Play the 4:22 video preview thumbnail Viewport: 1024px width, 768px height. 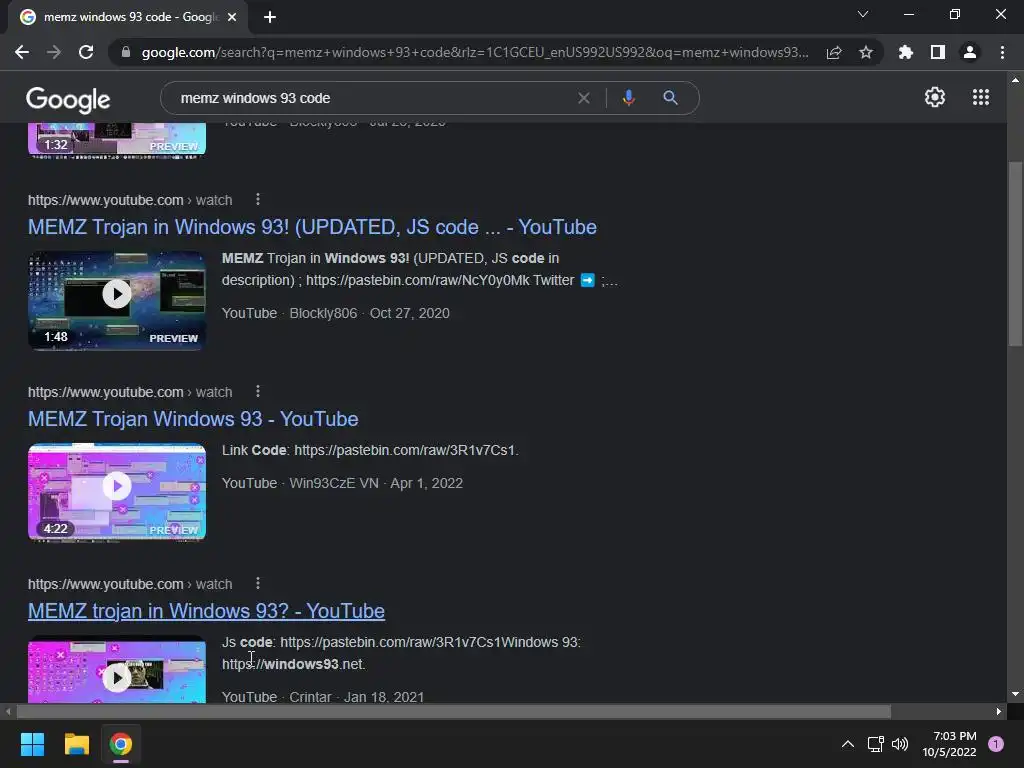coord(117,492)
